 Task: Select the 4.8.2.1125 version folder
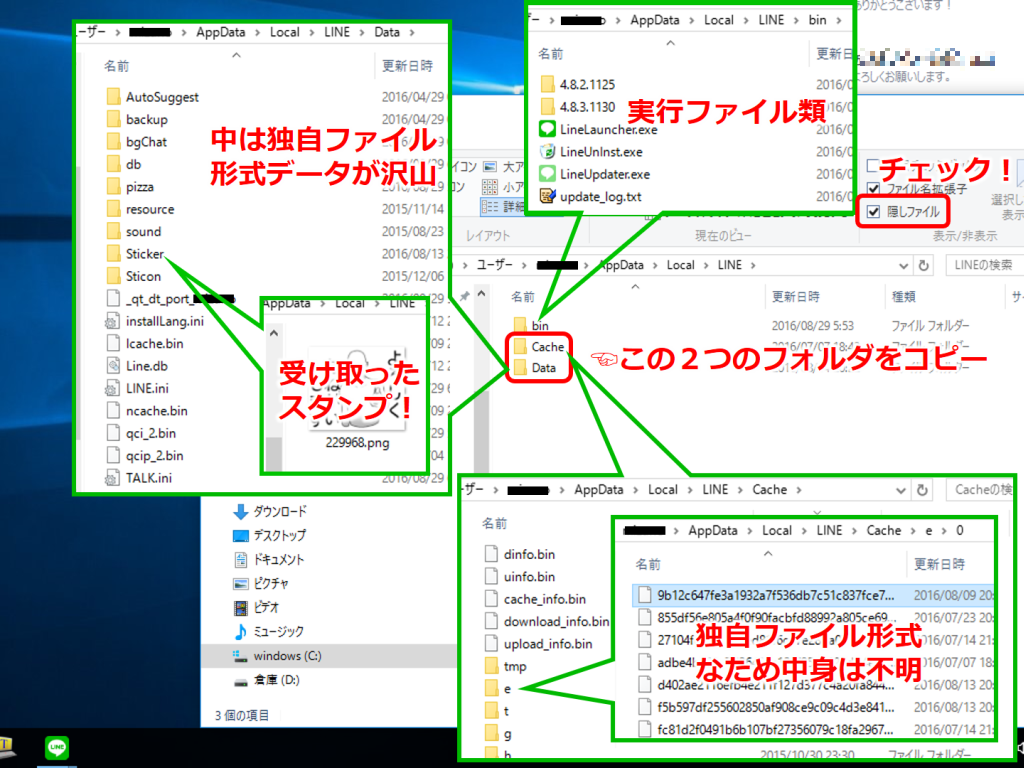coord(578,84)
